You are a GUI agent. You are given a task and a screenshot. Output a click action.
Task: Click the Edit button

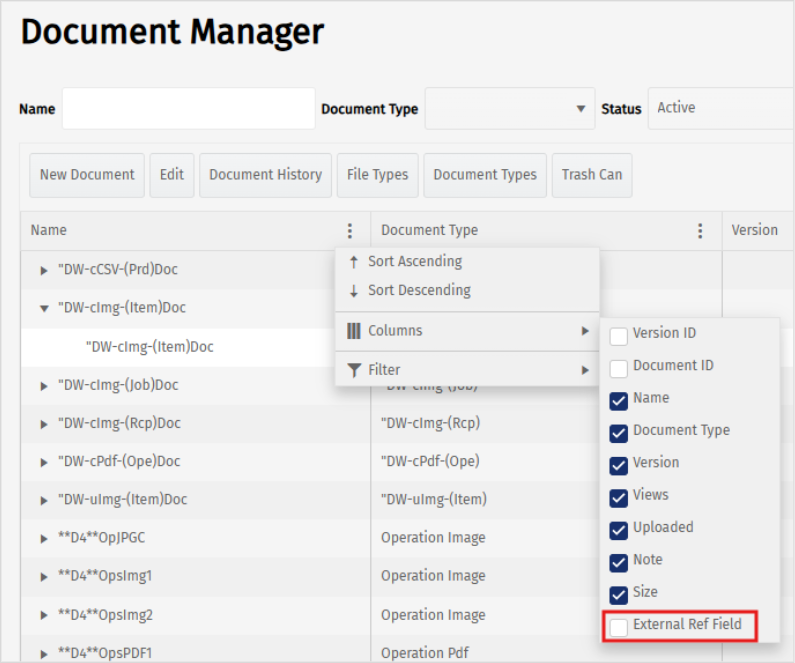click(x=172, y=175)
